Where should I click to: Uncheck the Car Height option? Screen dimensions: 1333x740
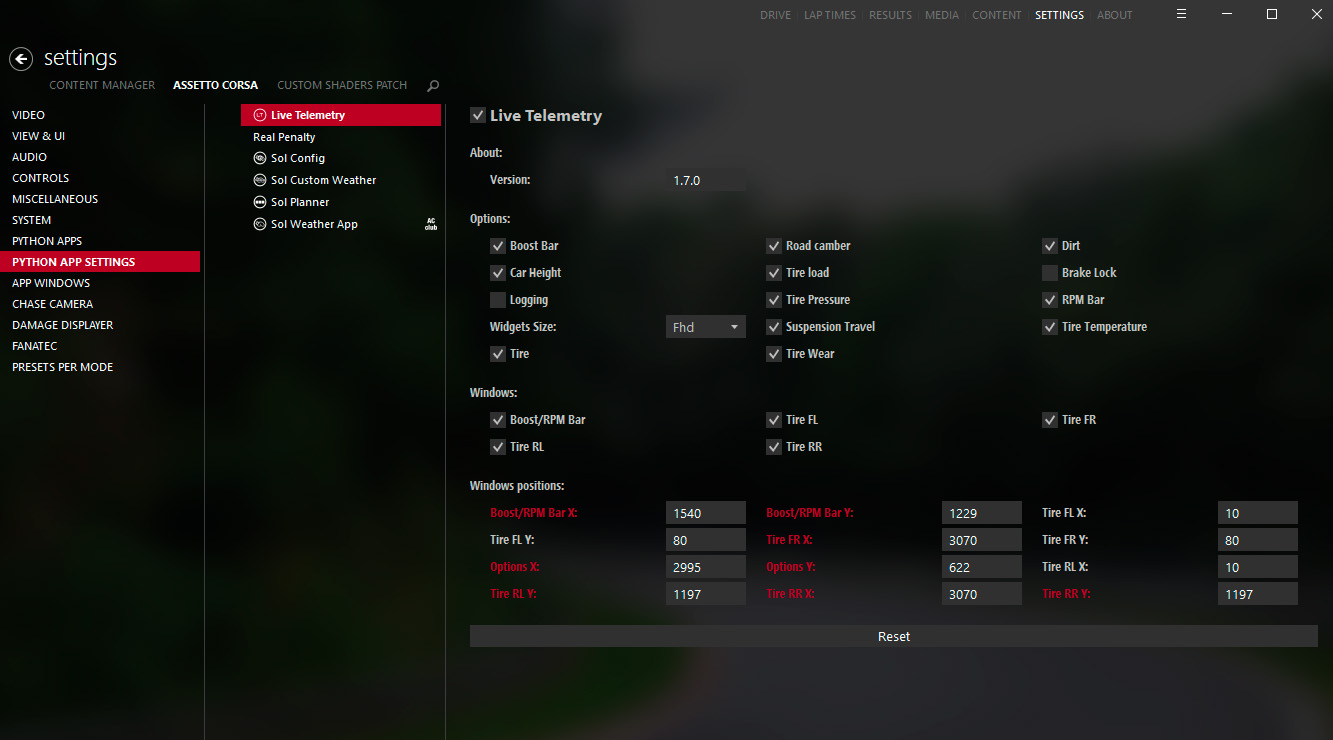(498, 273)
